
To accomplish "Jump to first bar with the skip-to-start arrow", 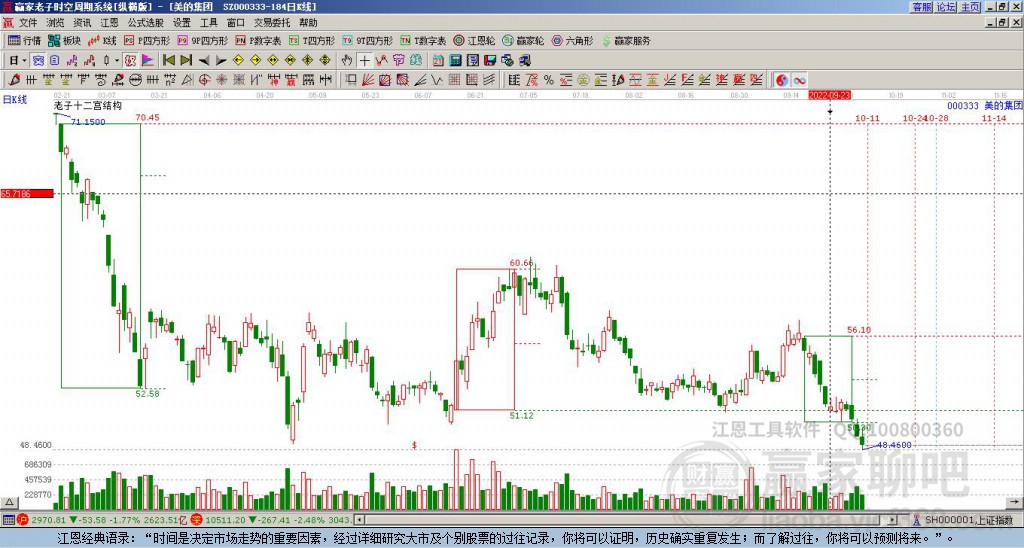I will (x=168, y=61).
